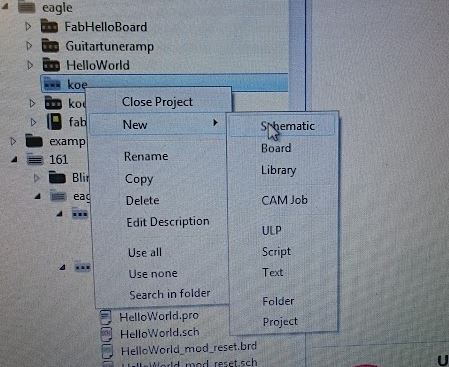Viewport: 449px width, 367px height.
Task: Choose Library from the New submenu
Action: click(x=278, y=170)
